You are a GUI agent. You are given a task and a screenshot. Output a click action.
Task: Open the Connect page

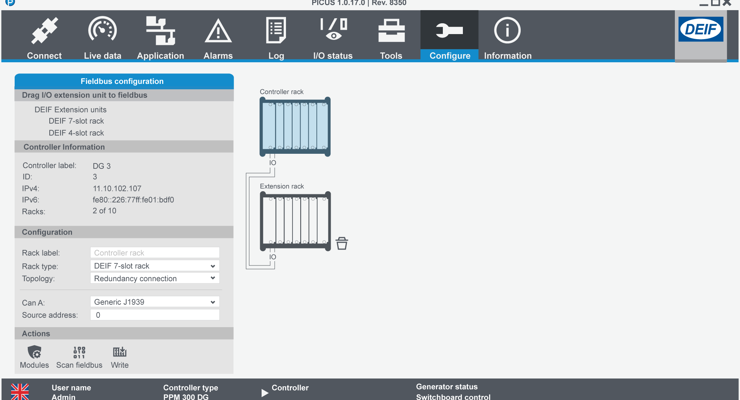coord(44,38)
